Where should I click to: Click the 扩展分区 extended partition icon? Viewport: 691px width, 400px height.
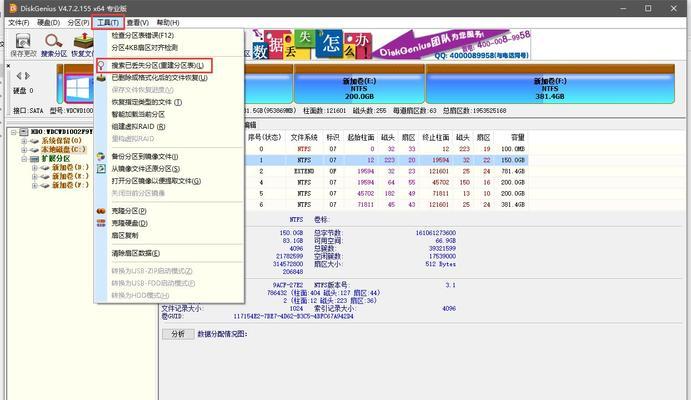coord(34,159)
